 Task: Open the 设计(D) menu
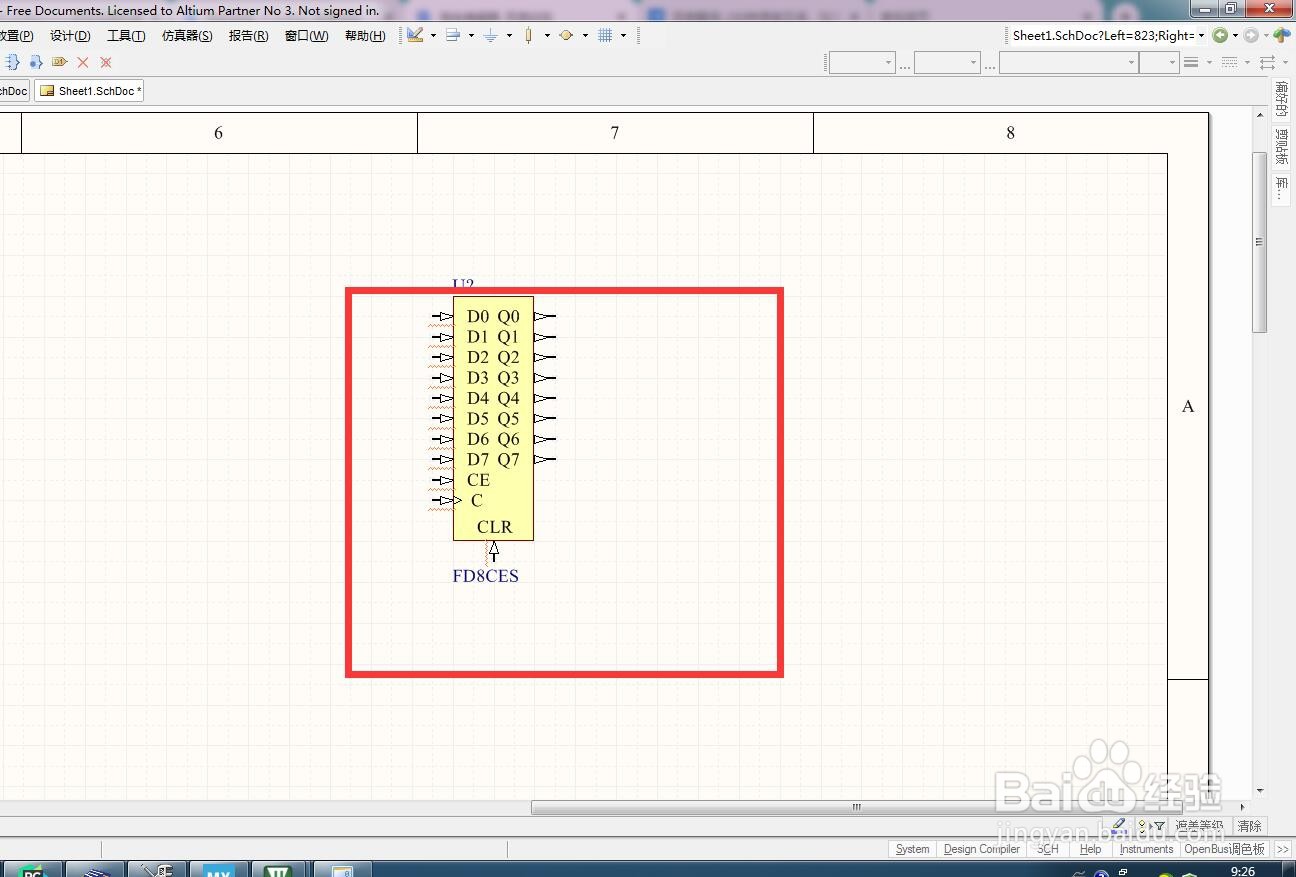point(70,36)
